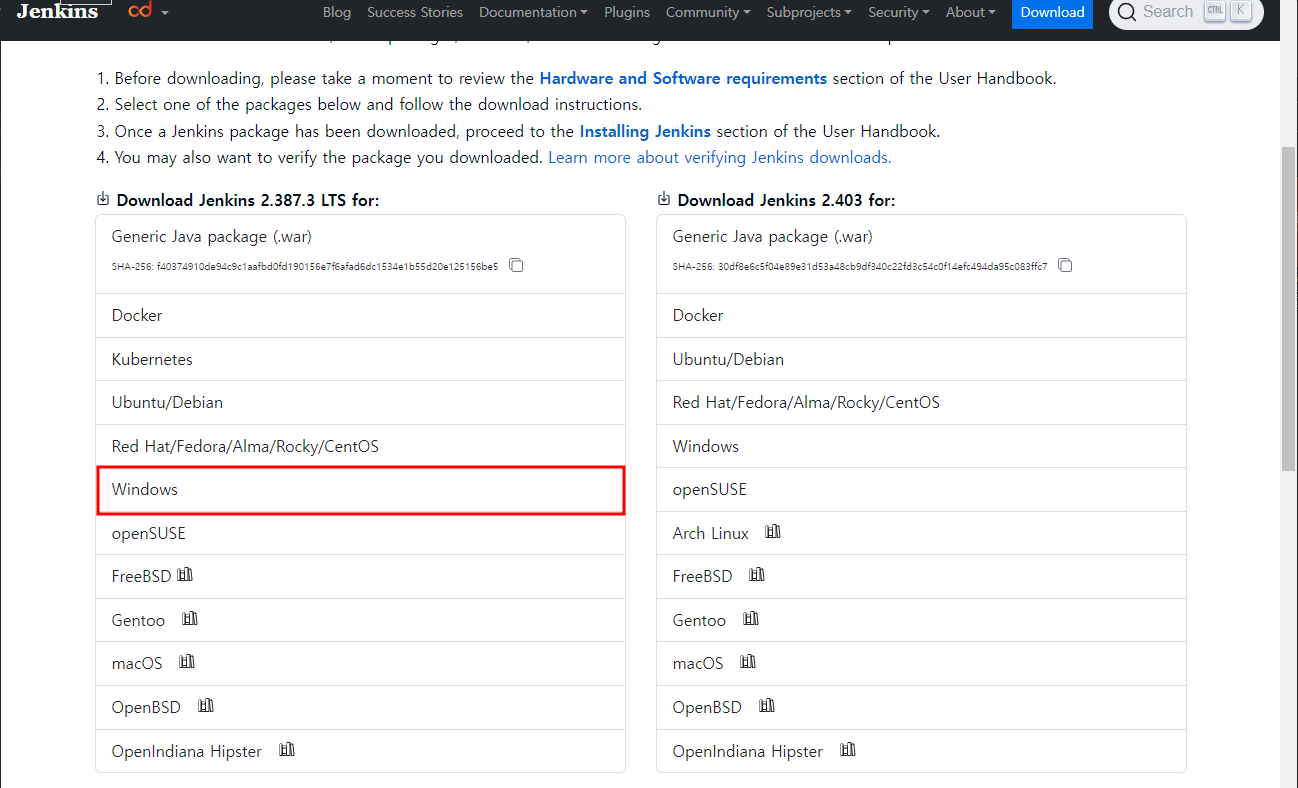The image size is (1298, 788).
Task: Click the weekly Arch Linux book icon
Action: [773, 532]
